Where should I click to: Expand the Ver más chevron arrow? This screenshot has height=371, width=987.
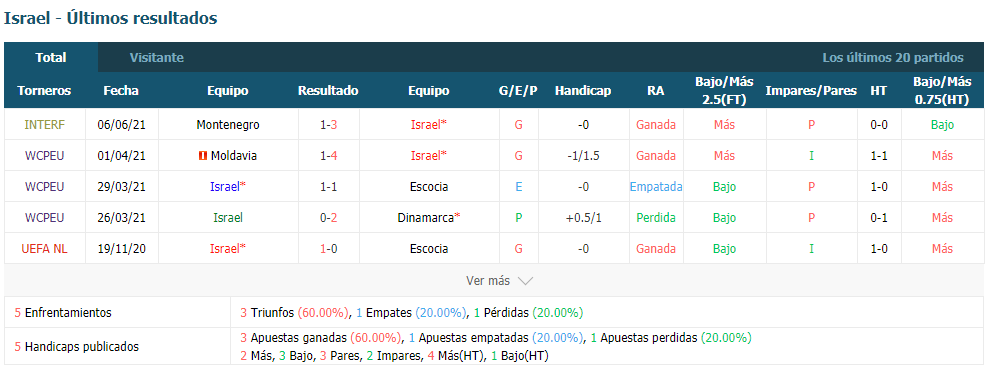(525, 281)
